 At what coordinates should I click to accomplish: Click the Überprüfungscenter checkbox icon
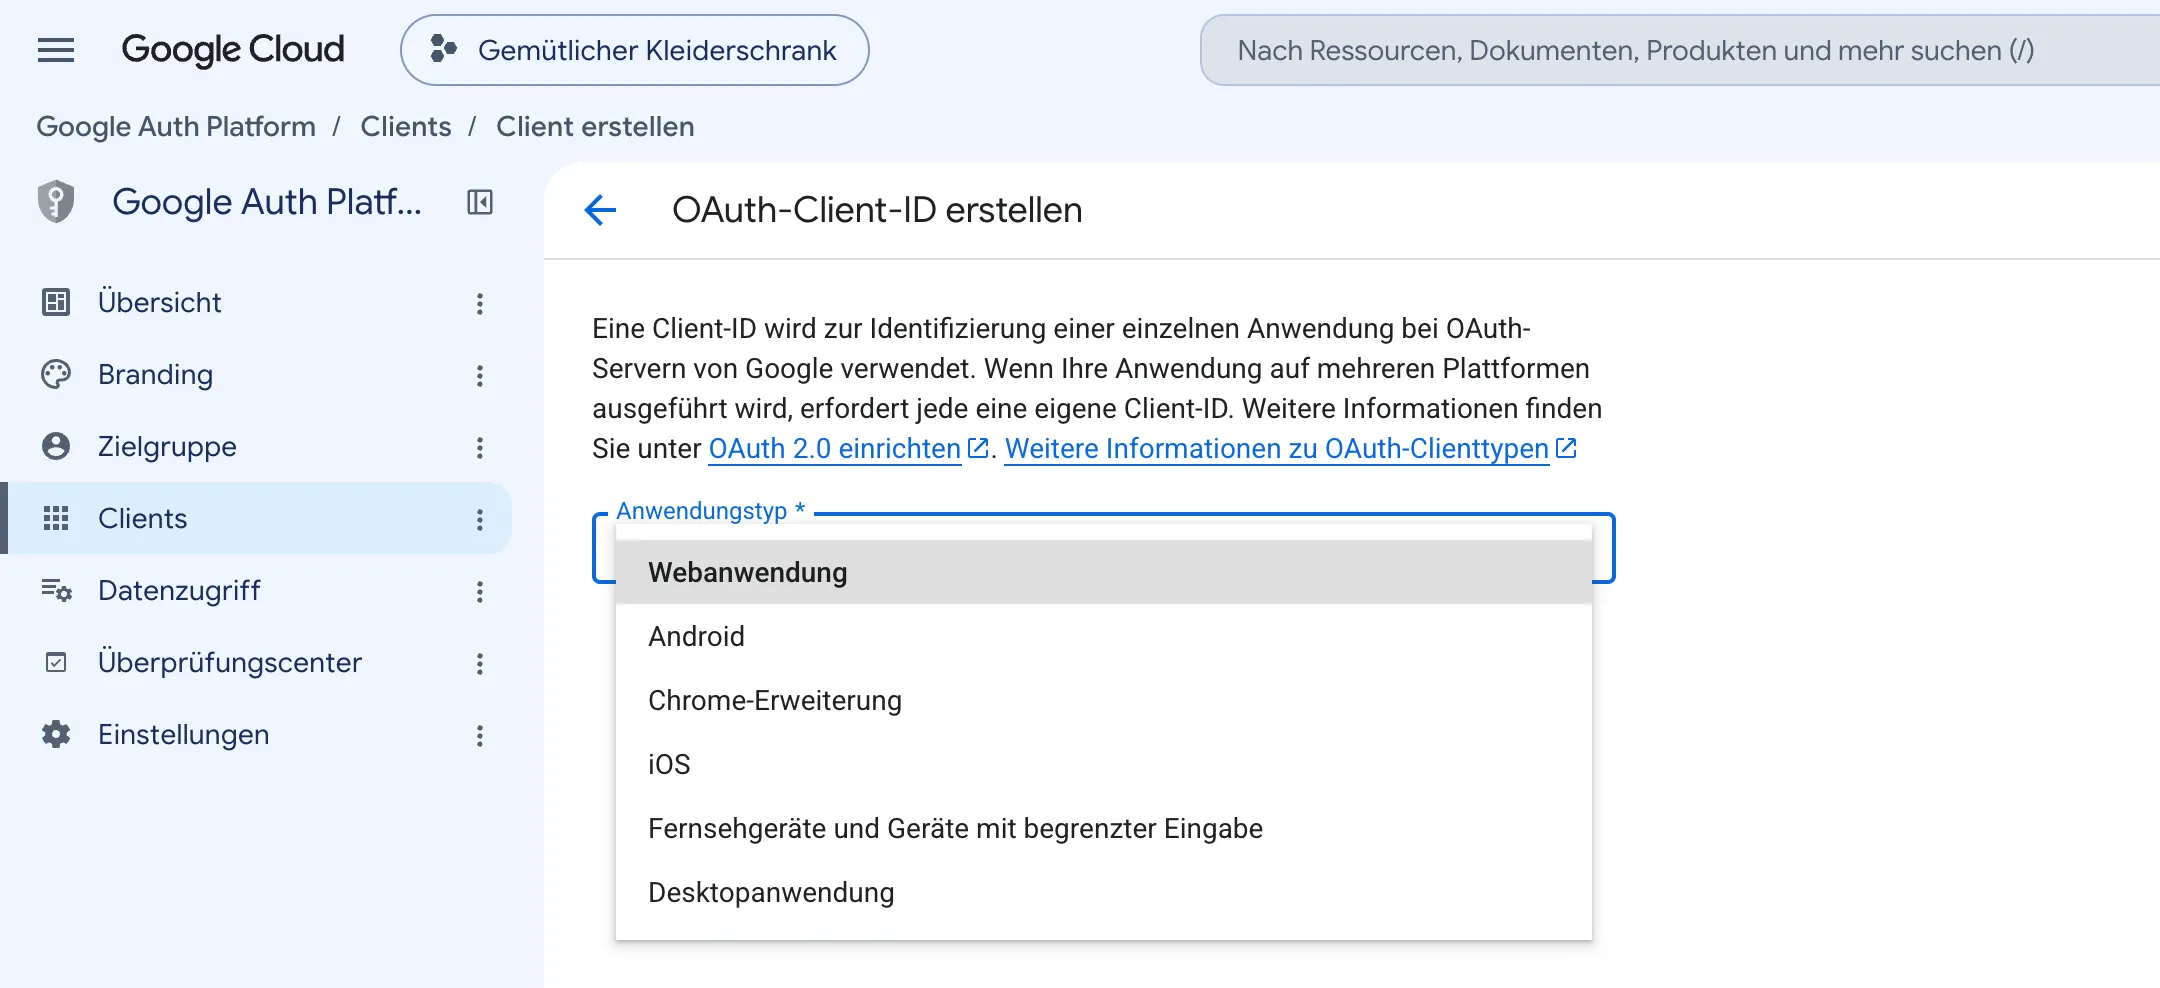click(x=56, y=662)
